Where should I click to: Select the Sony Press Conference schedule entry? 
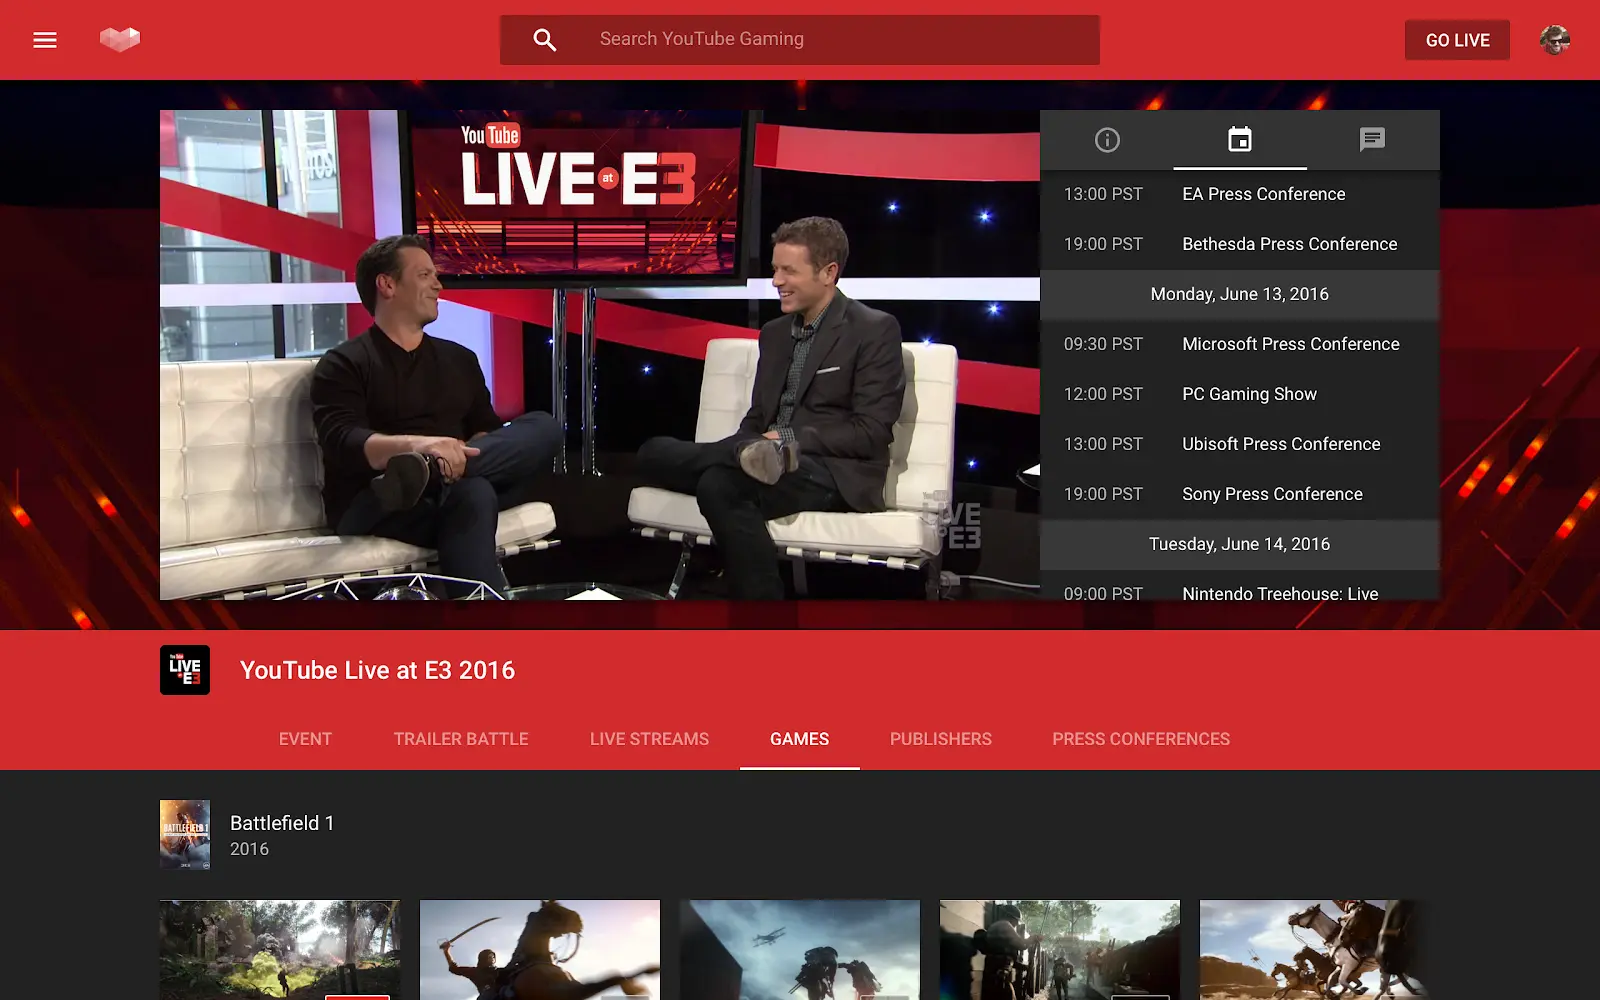pos(1271,493)
